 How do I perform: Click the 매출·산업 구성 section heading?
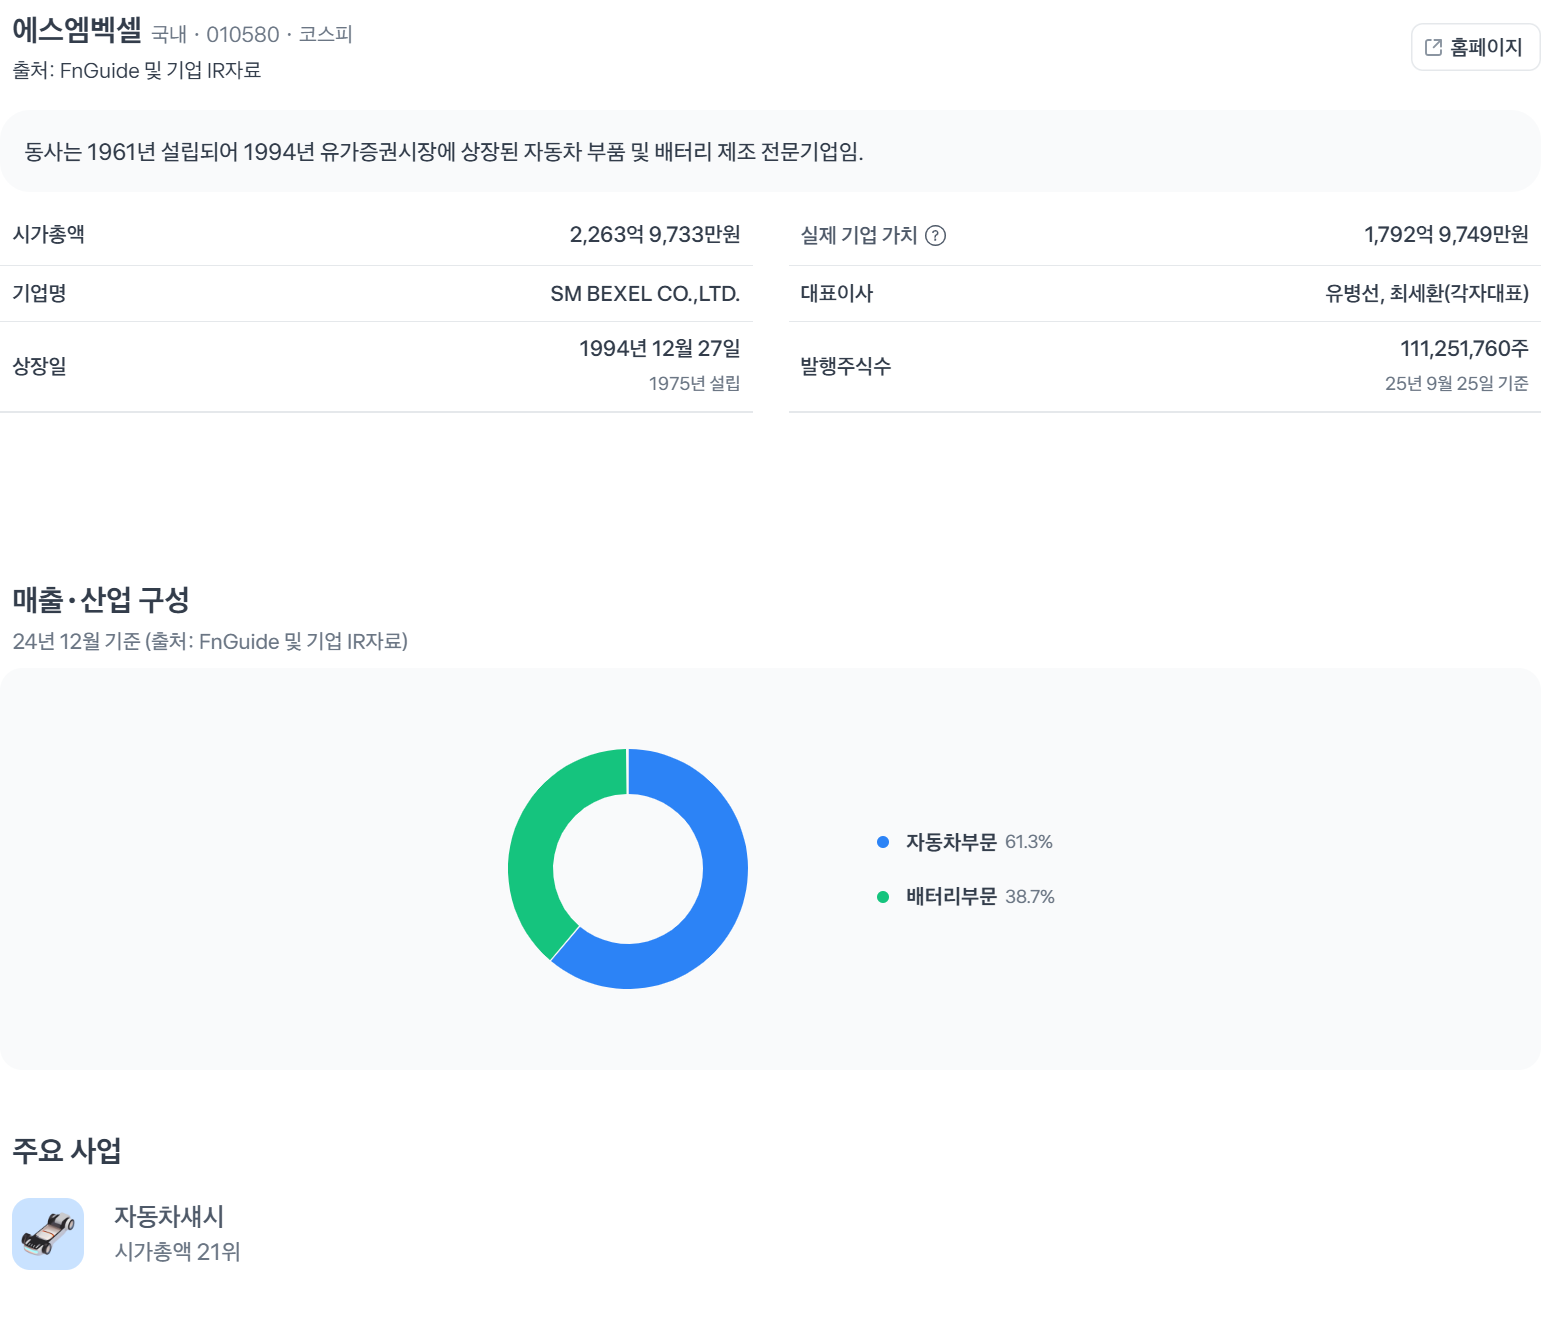[x=101, y=600]
